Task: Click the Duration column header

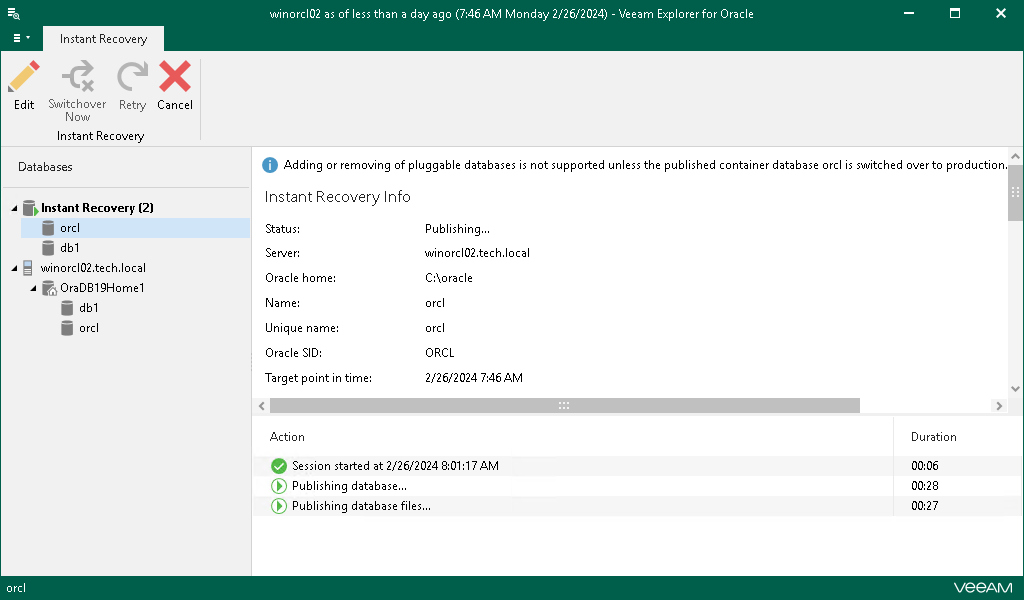Action: (933, 437)
